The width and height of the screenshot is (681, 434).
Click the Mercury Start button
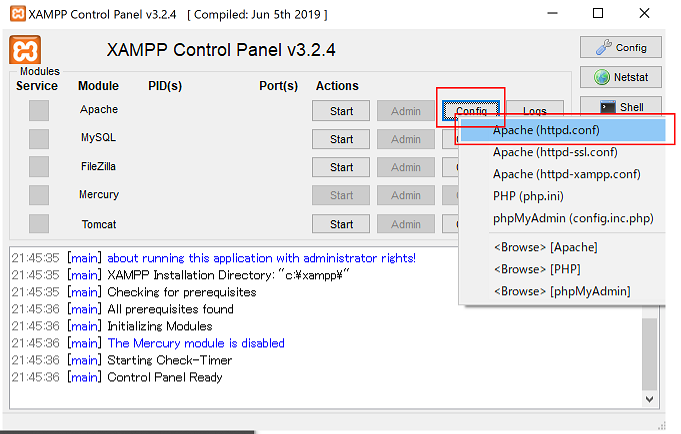click(341, 195)
